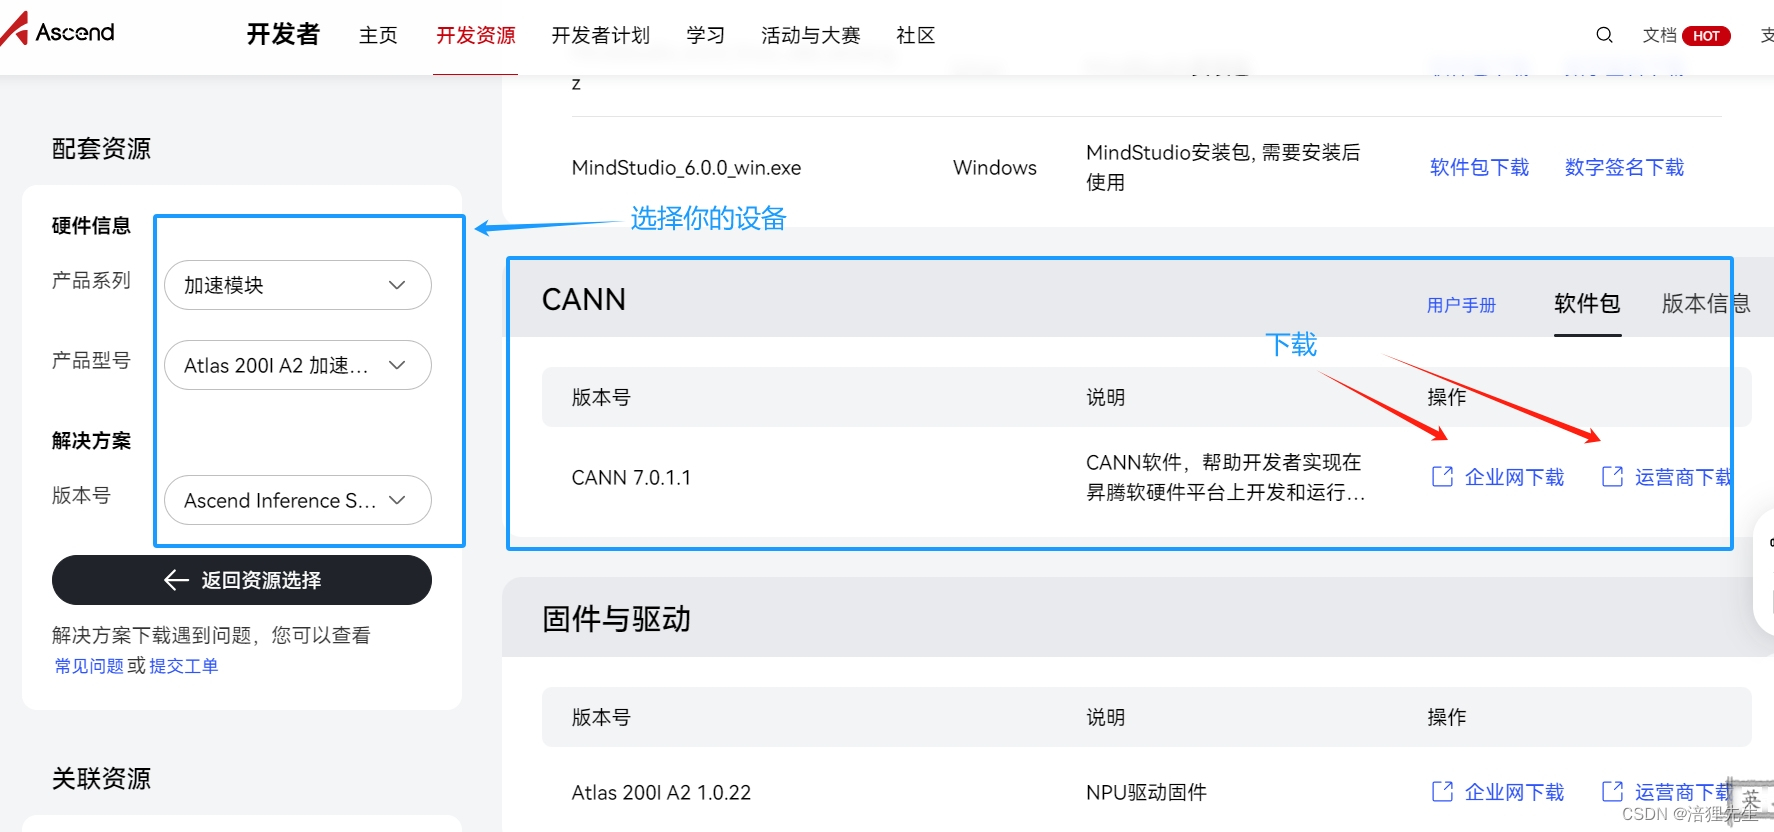
Task: Click 操作 column header in 固件与驱动 table
Action: tap(1446, 717)
